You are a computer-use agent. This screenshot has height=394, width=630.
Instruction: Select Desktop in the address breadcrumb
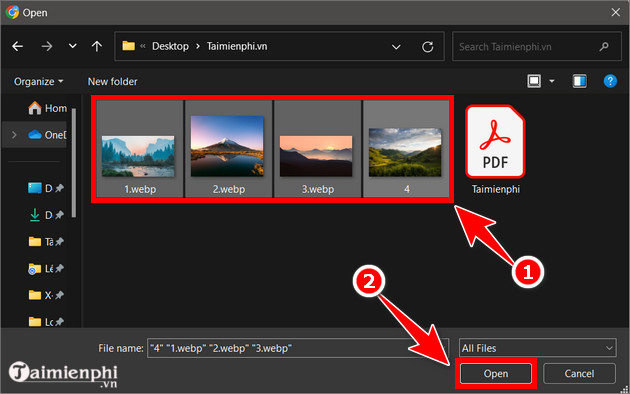[x=170, y=46]
